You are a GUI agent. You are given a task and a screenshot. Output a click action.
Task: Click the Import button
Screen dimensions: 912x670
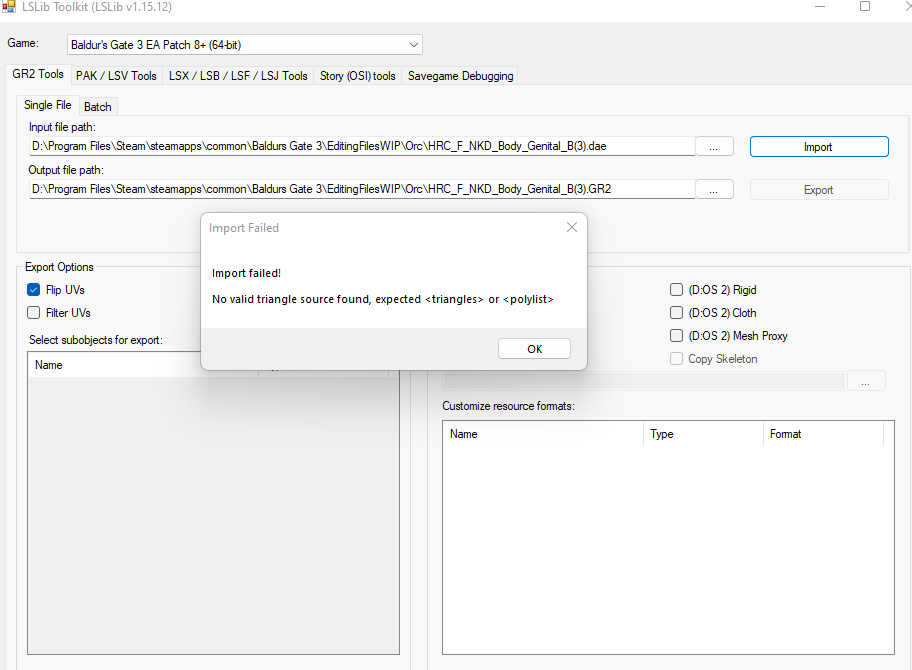[819, 147]
